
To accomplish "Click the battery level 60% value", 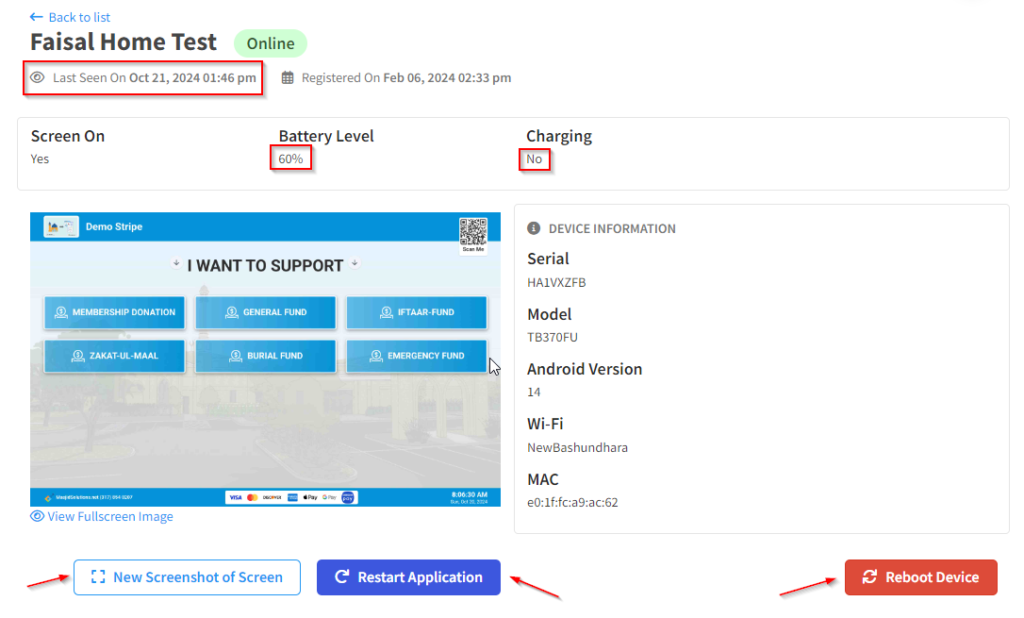I will point(291,159).
